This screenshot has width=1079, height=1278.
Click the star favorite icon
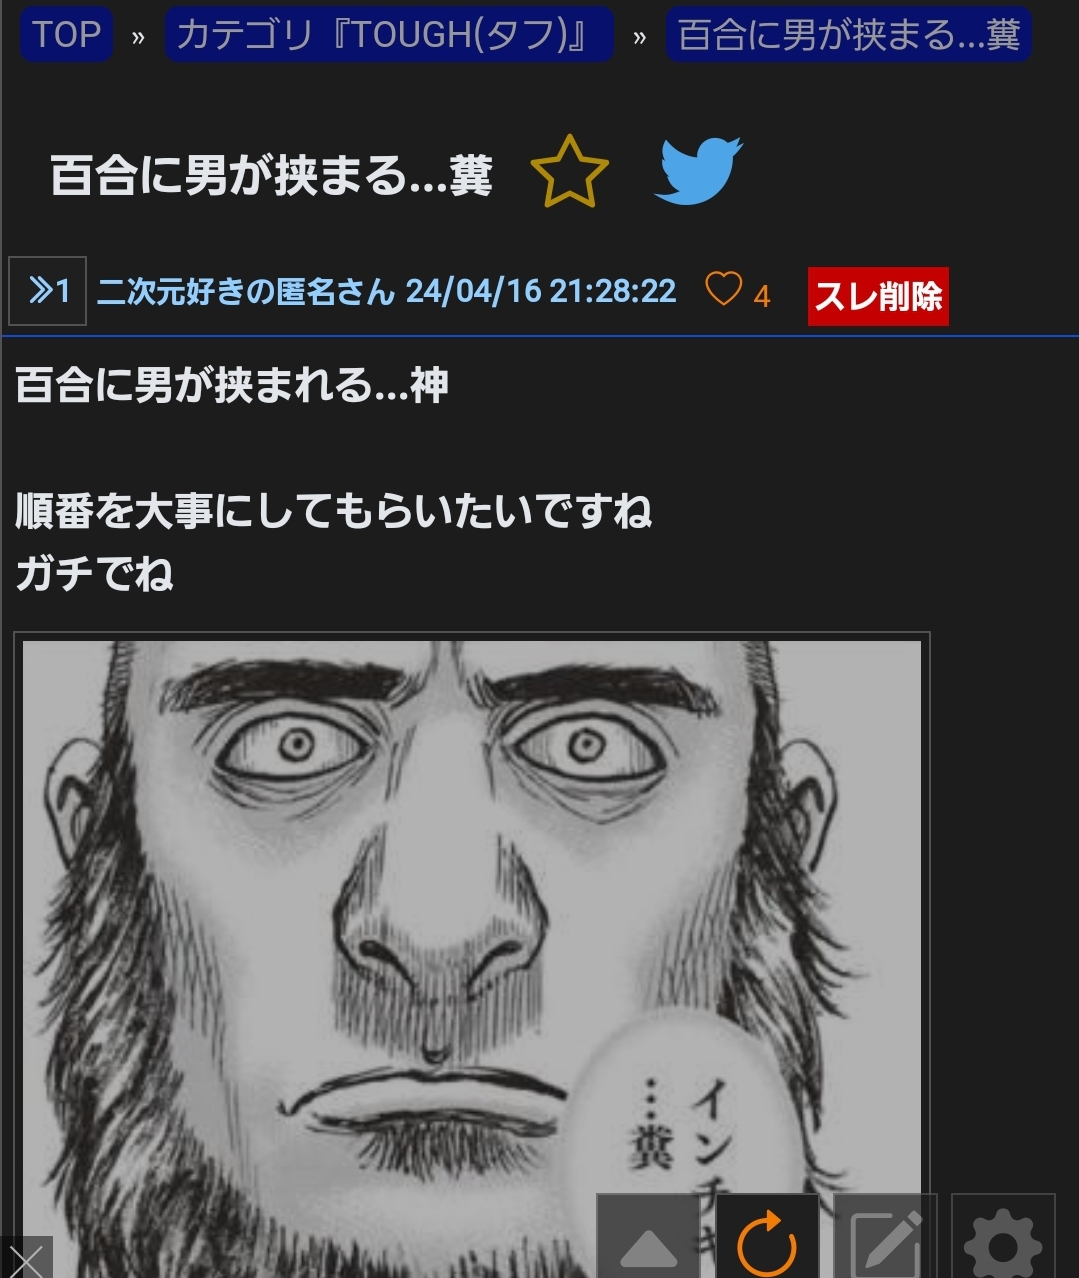[569, 171]
